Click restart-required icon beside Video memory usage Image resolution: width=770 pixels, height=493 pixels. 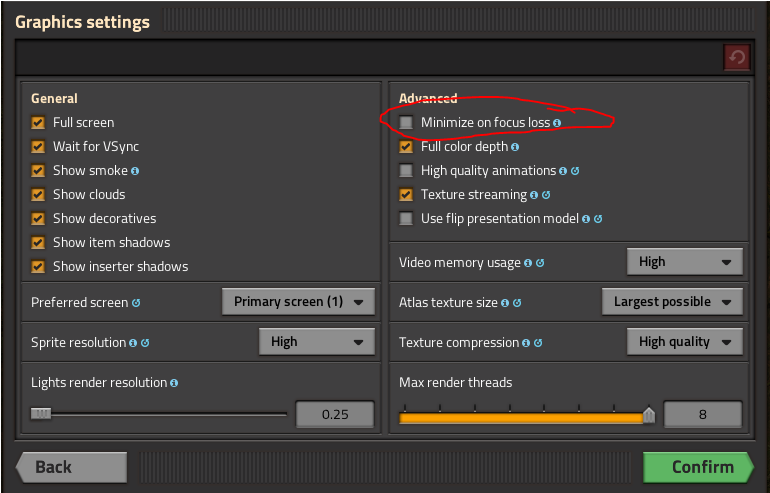[540, 263]
